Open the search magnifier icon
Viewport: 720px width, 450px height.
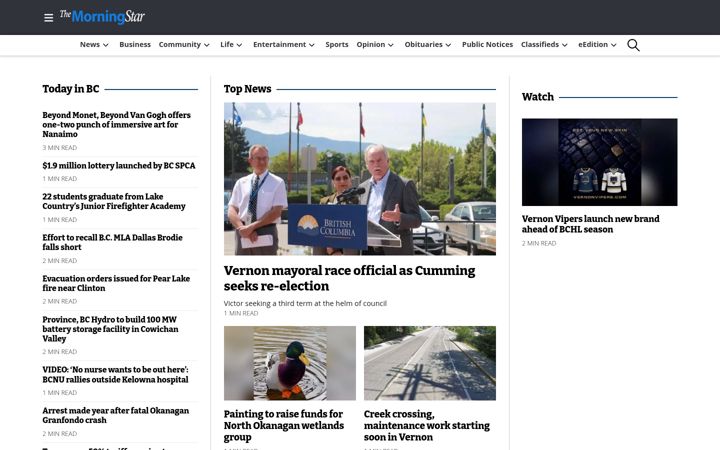[x=633, y=45]
